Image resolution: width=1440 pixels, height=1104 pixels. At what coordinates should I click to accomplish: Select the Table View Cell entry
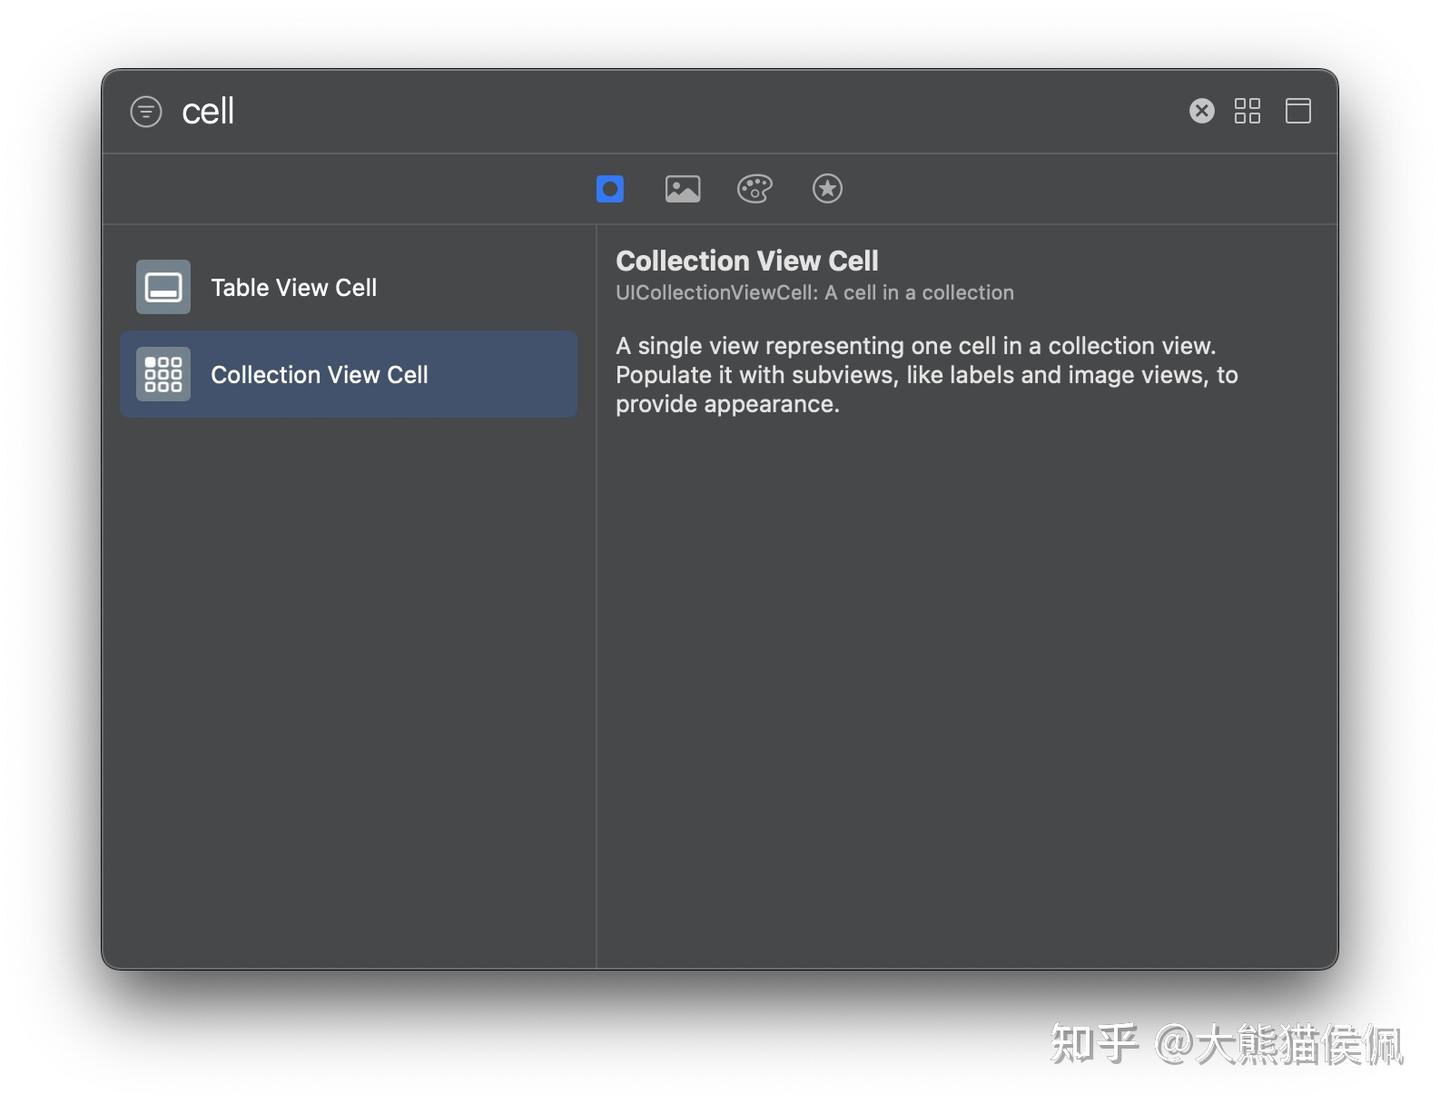tap(294, 287)
